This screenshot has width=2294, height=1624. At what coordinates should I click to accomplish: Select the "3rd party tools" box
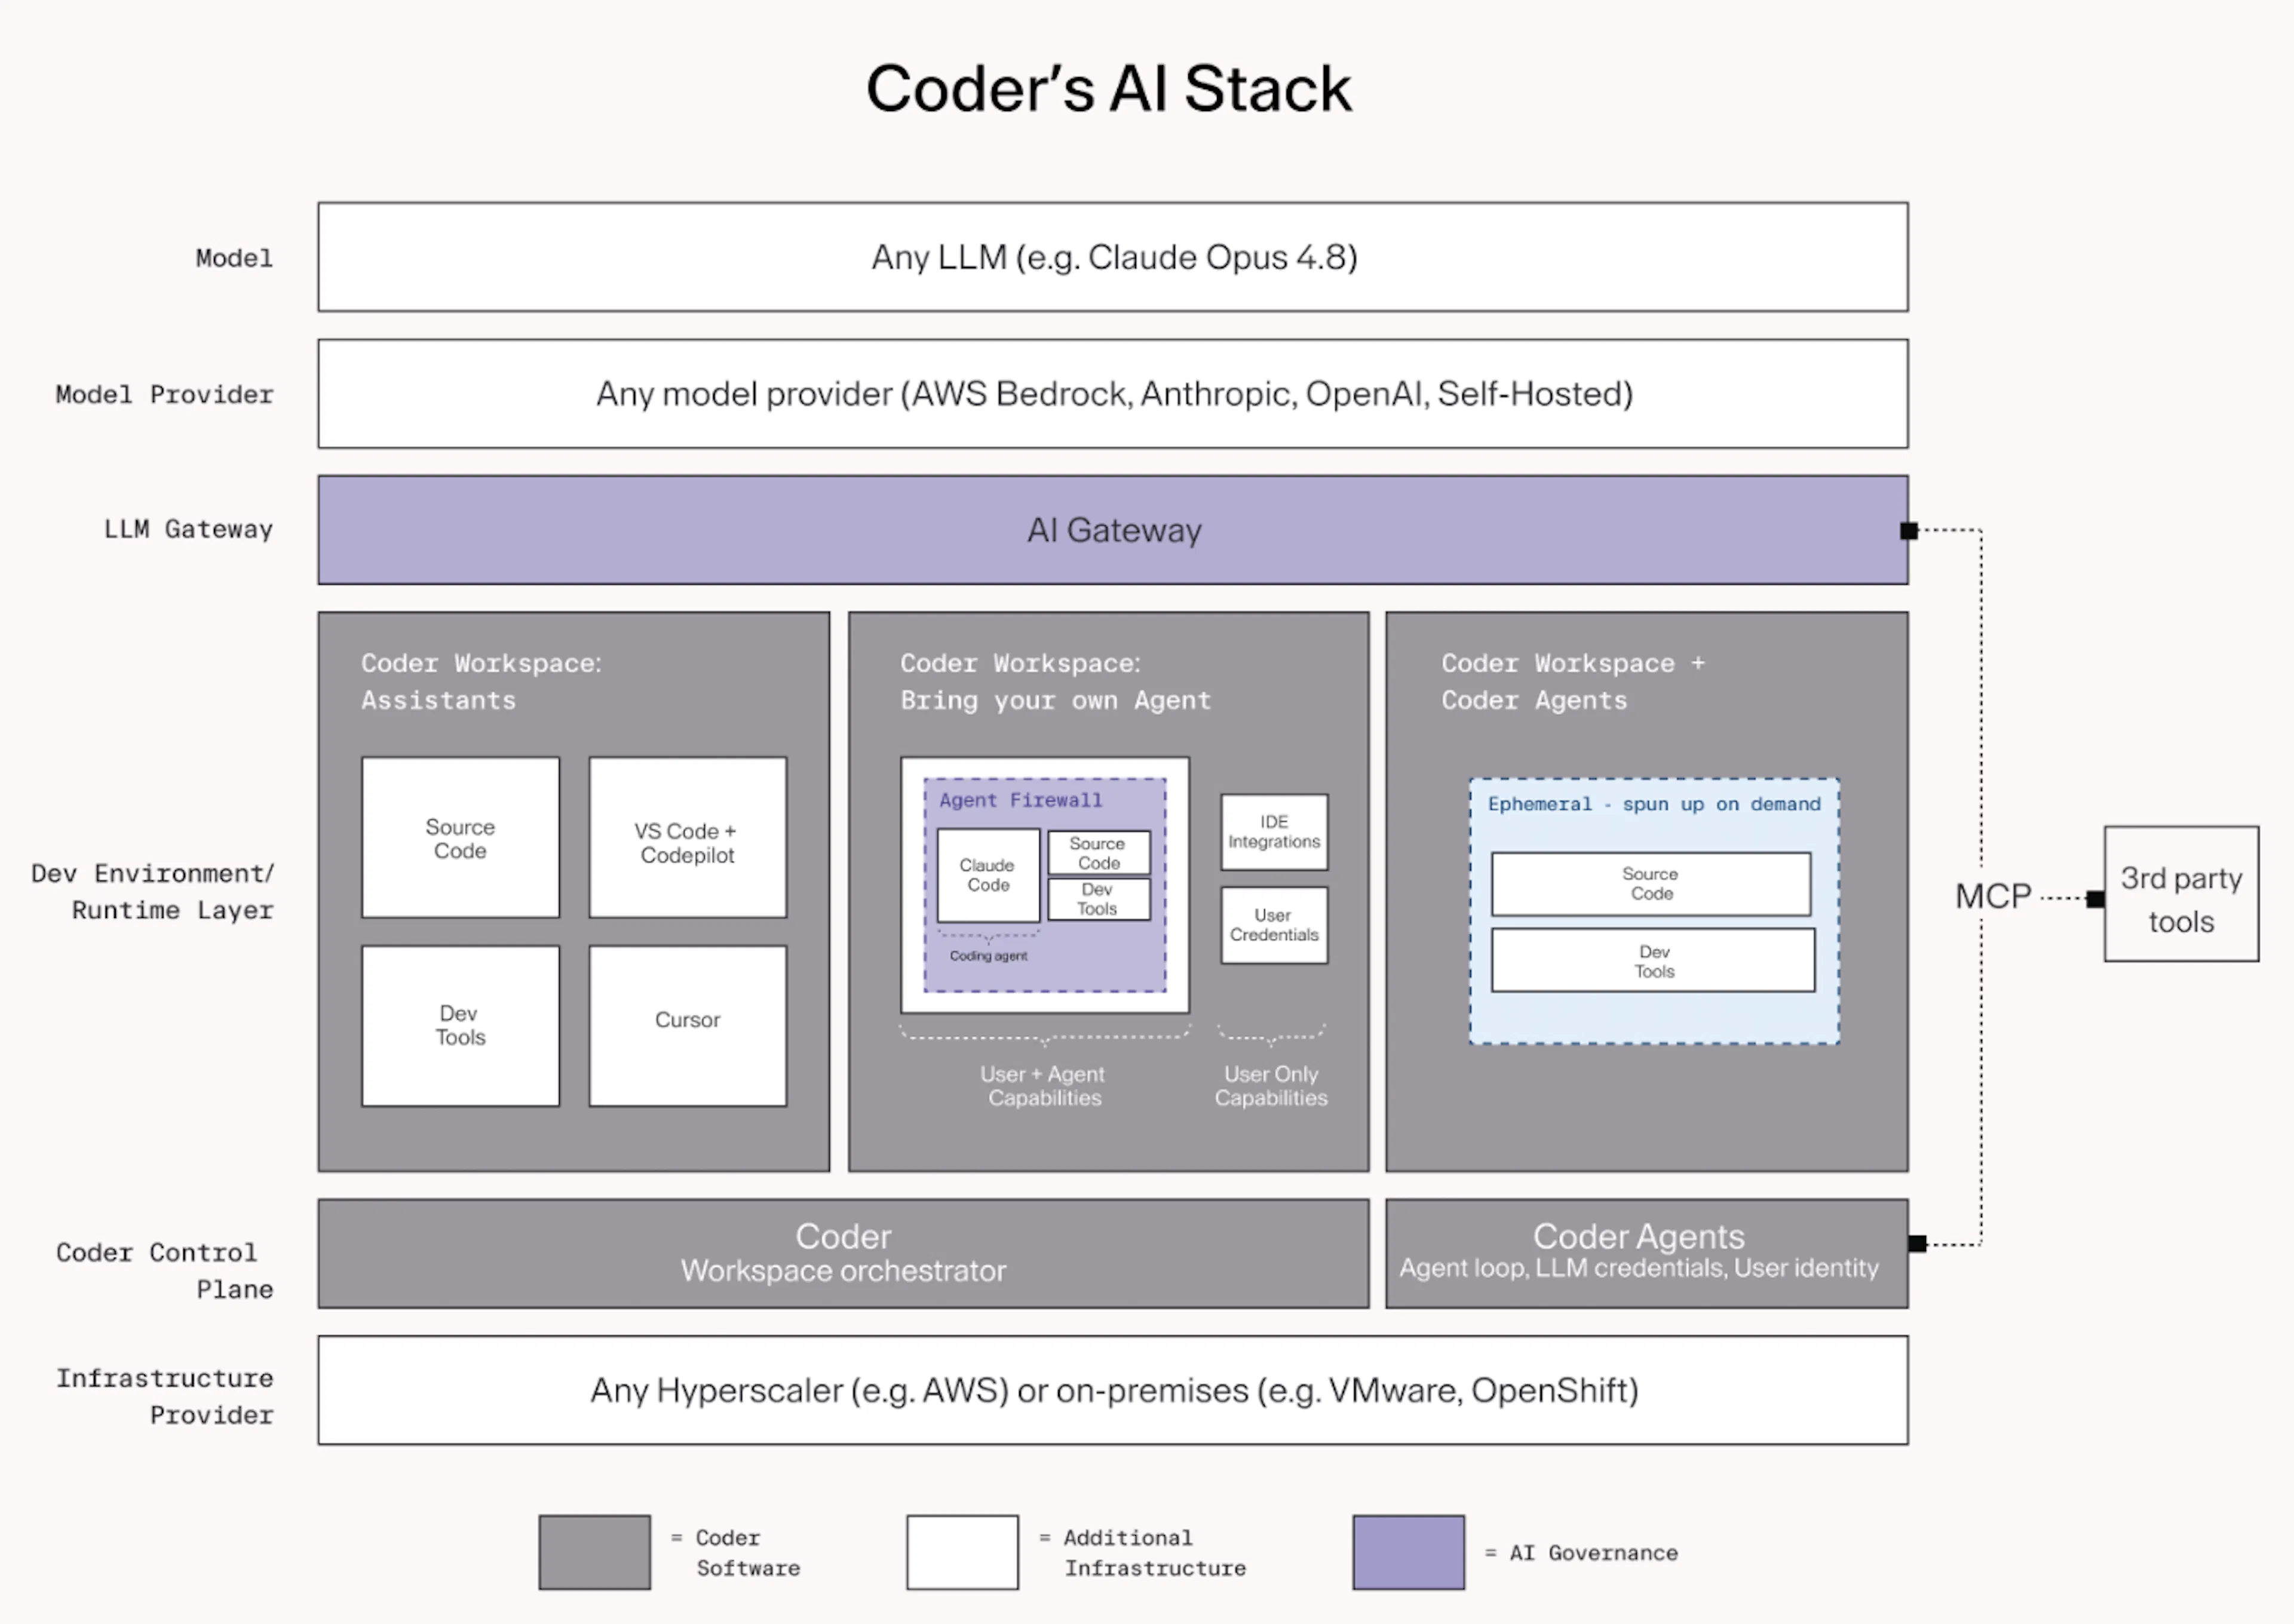pyautogui.click(x=2181, y=894)
